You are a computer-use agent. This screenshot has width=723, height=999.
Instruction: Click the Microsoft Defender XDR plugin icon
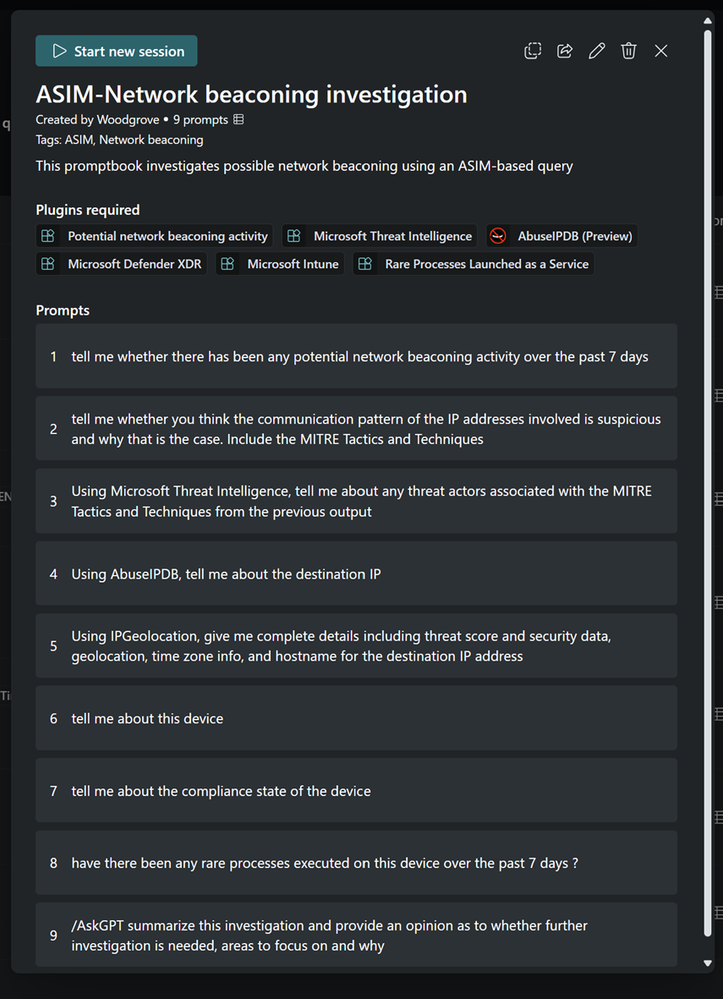coord(48,264)
